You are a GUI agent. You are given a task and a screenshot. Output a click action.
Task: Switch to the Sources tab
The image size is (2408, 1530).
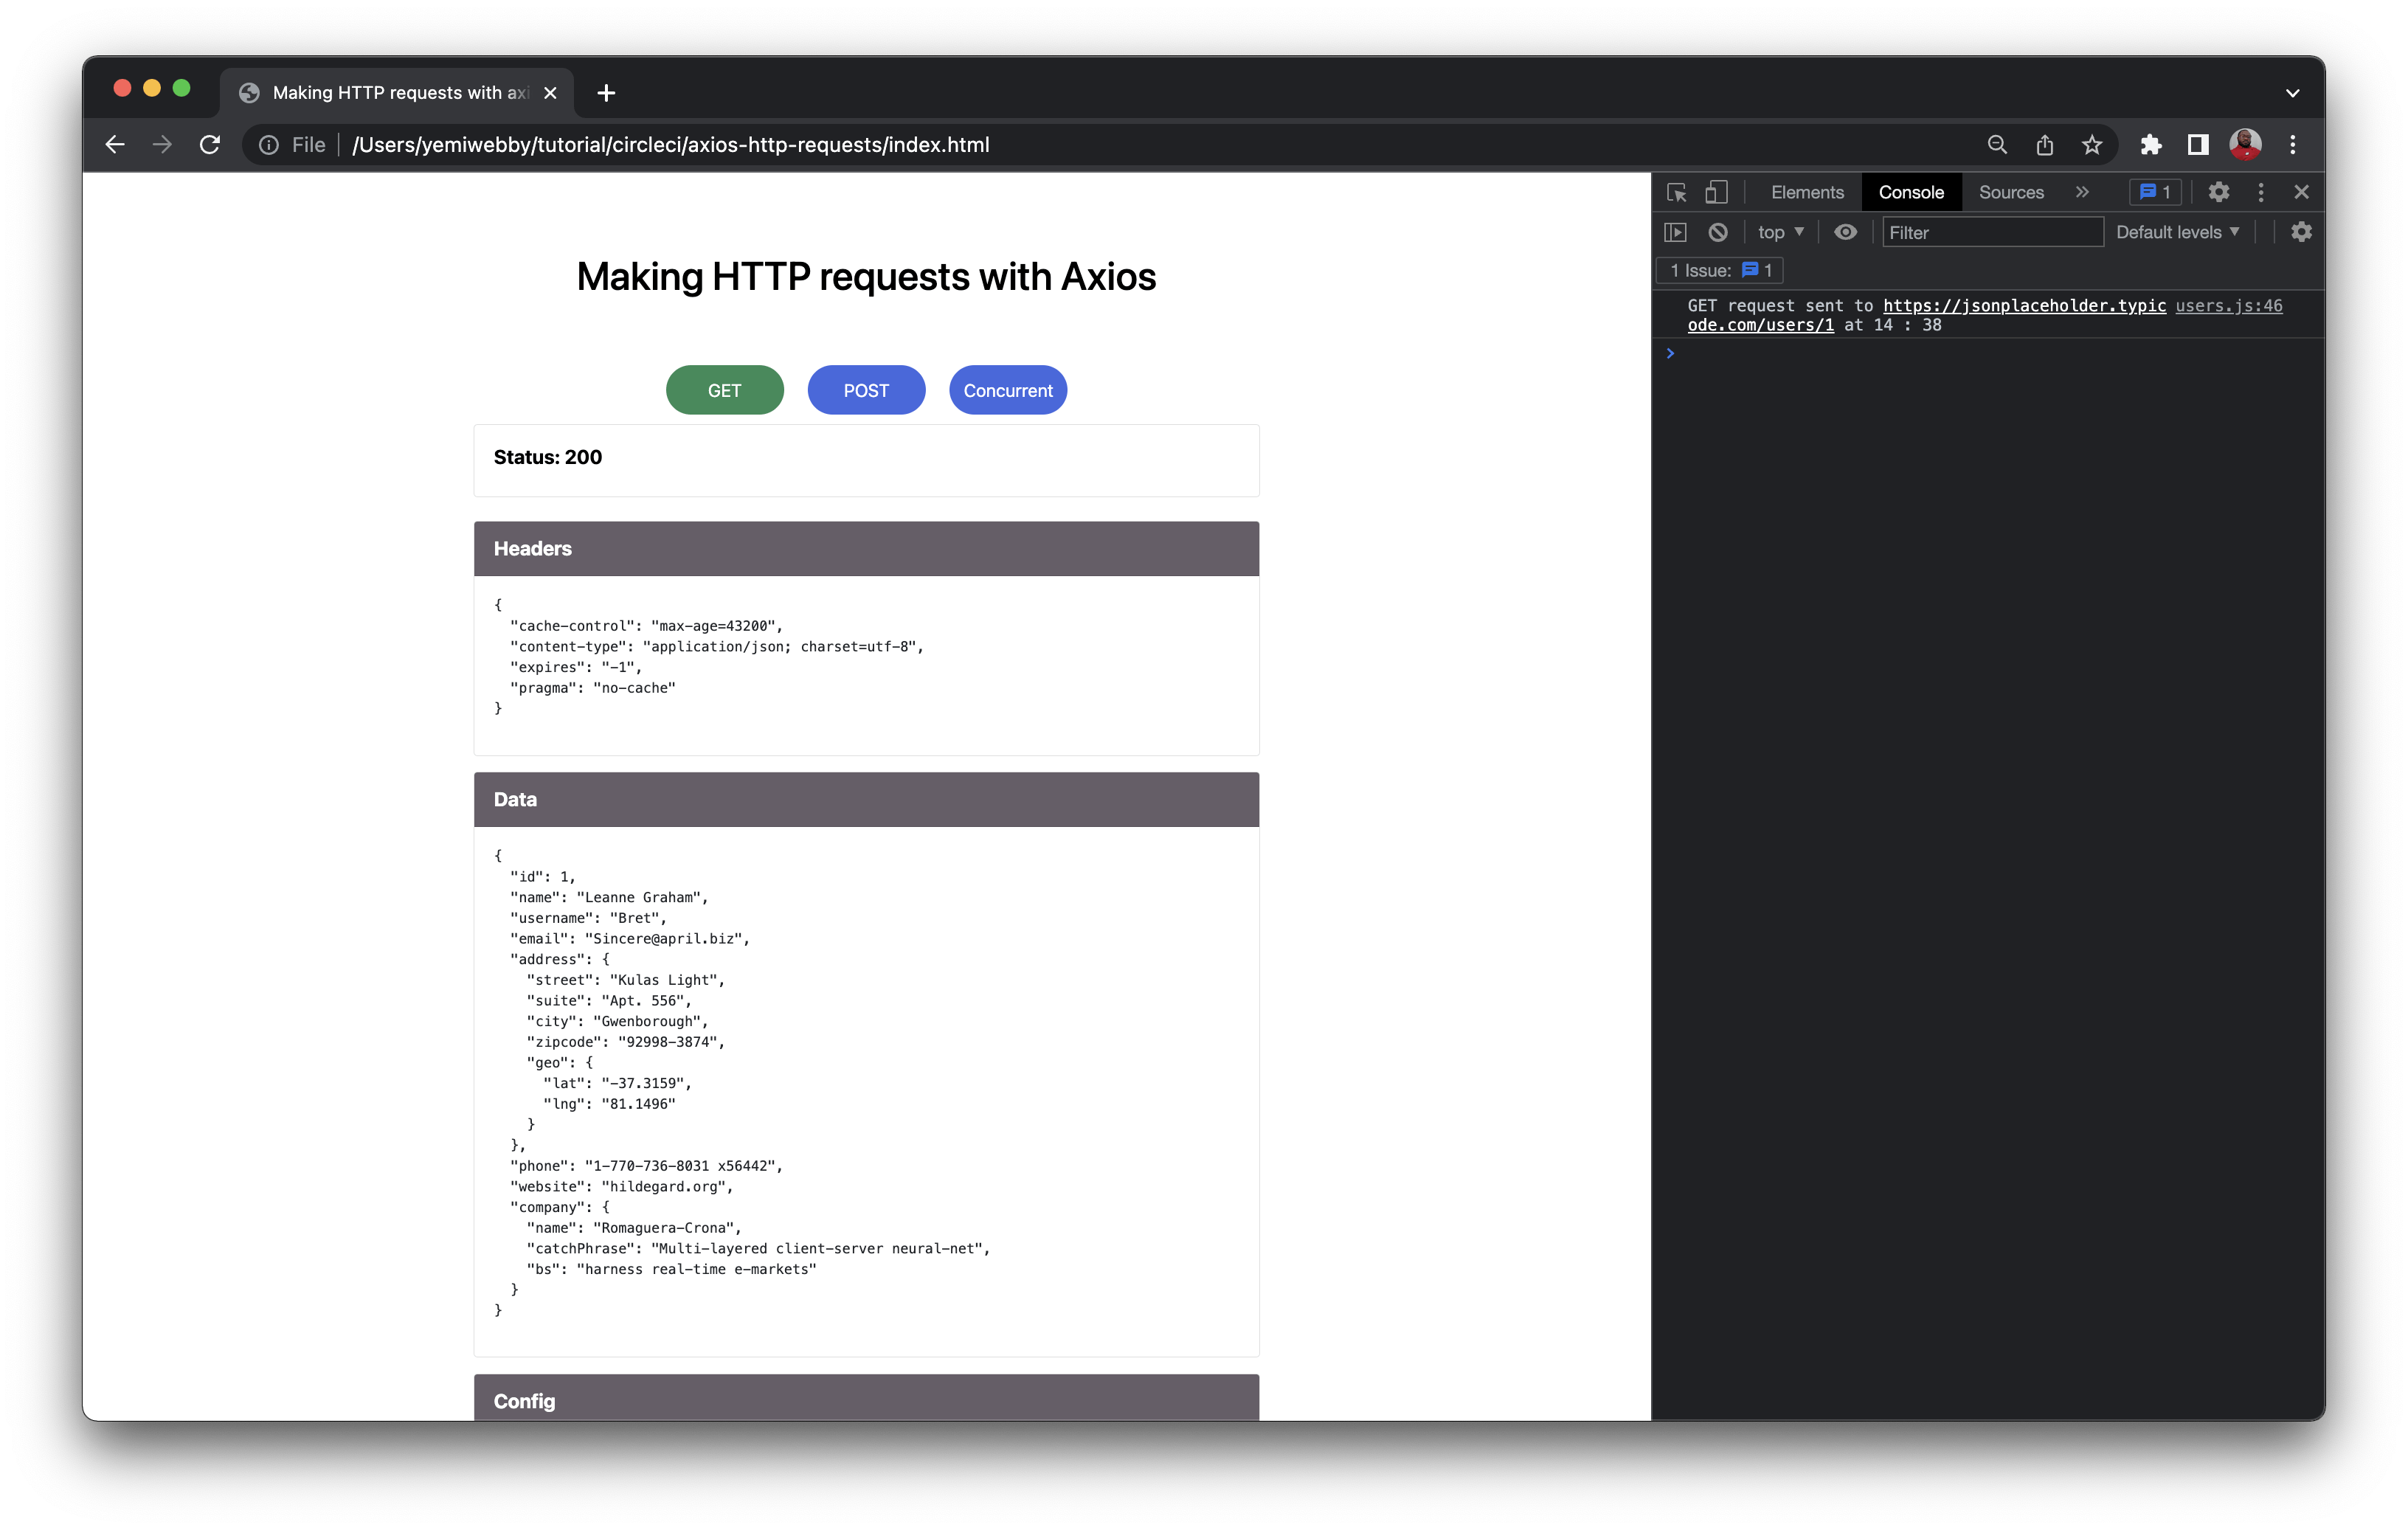[2010, 191]
